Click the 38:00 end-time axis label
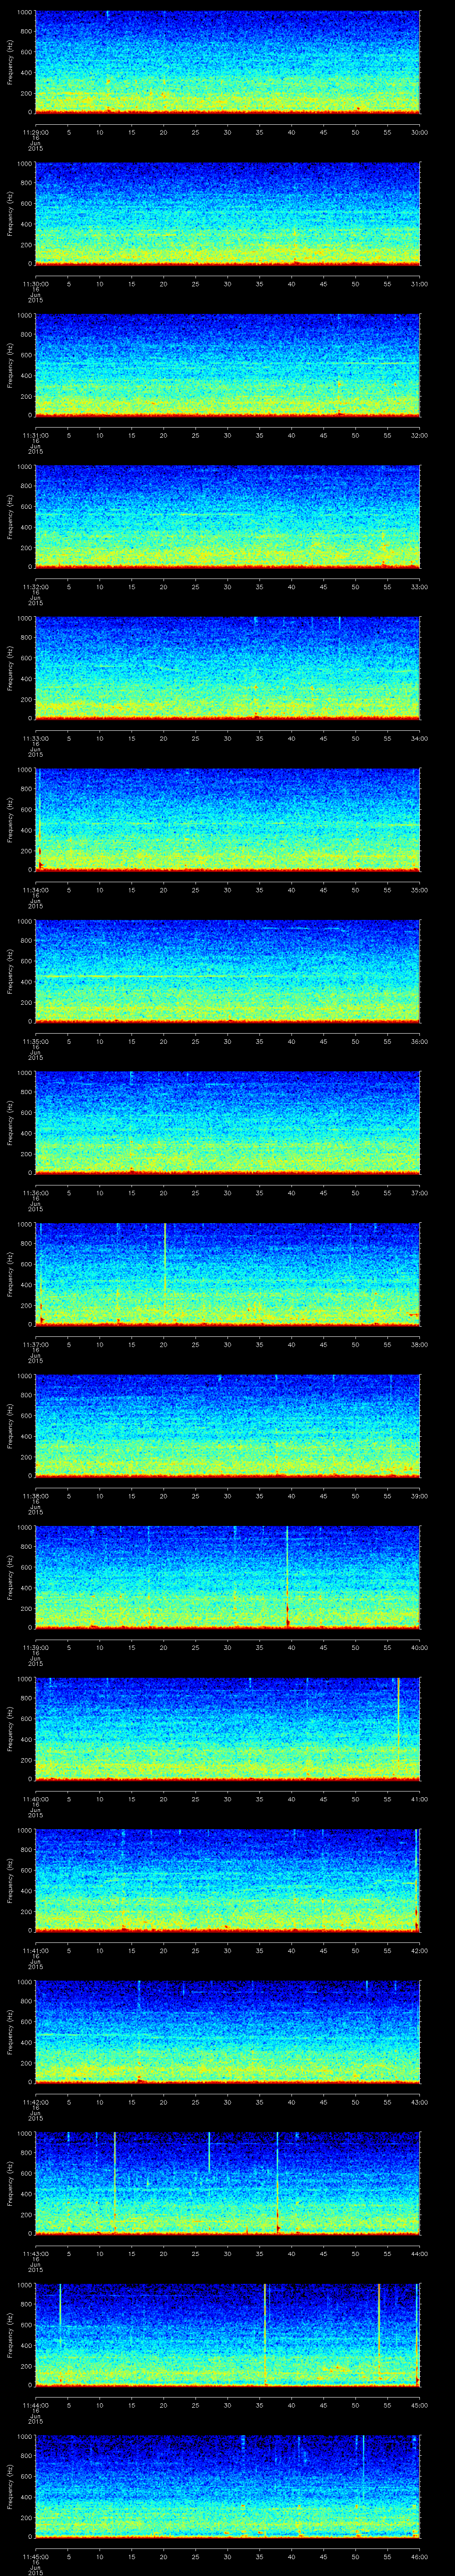Image resolution: width=455 pixels, height=2576 pixels. point(420,1344)
